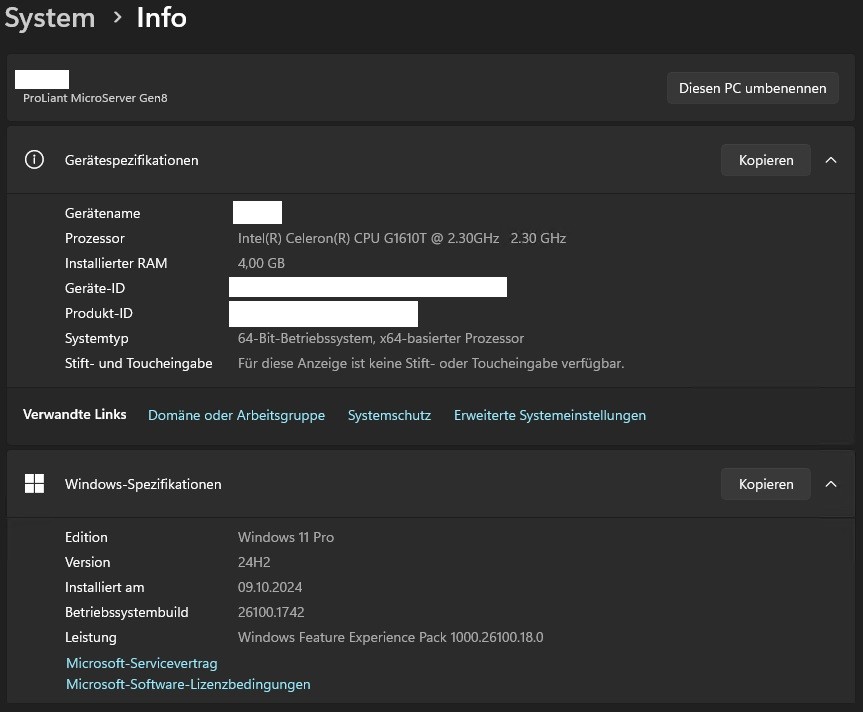This screenshot has width=863, height=712.
Task: Click the Leistung label
Action: click(91, 638)
